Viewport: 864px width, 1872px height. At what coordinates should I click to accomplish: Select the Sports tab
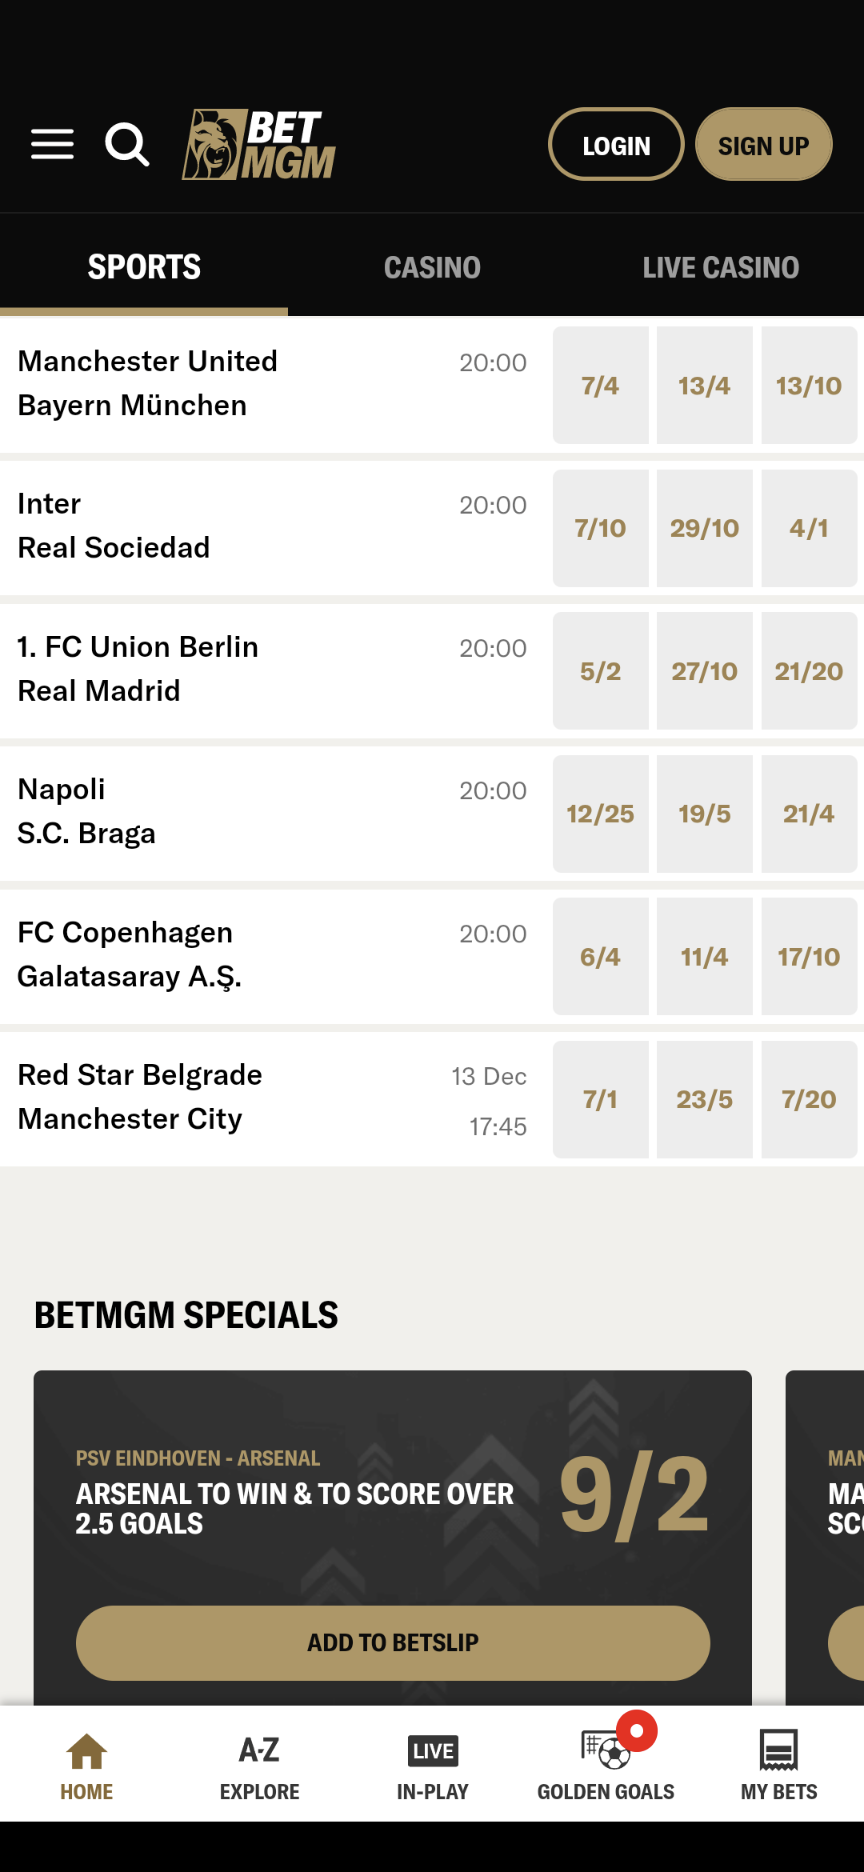click(x=144, y=267)
